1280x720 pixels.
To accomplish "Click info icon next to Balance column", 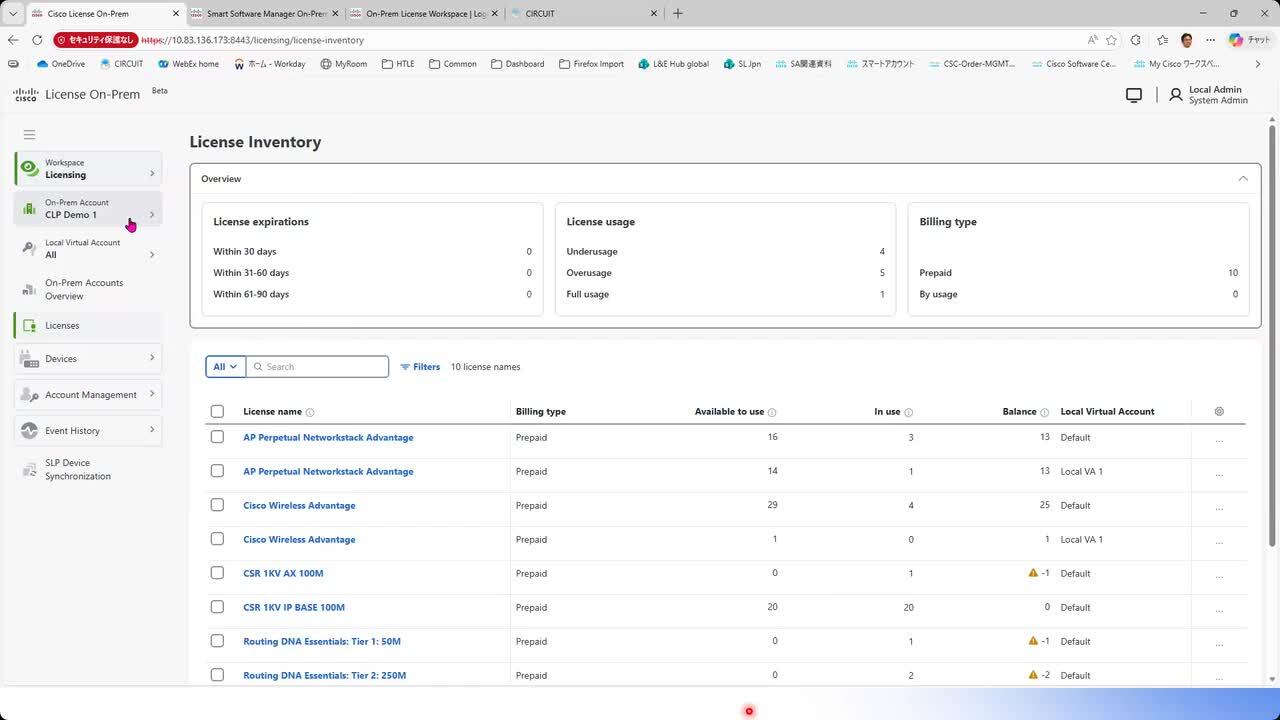I will pos(1044,412).
